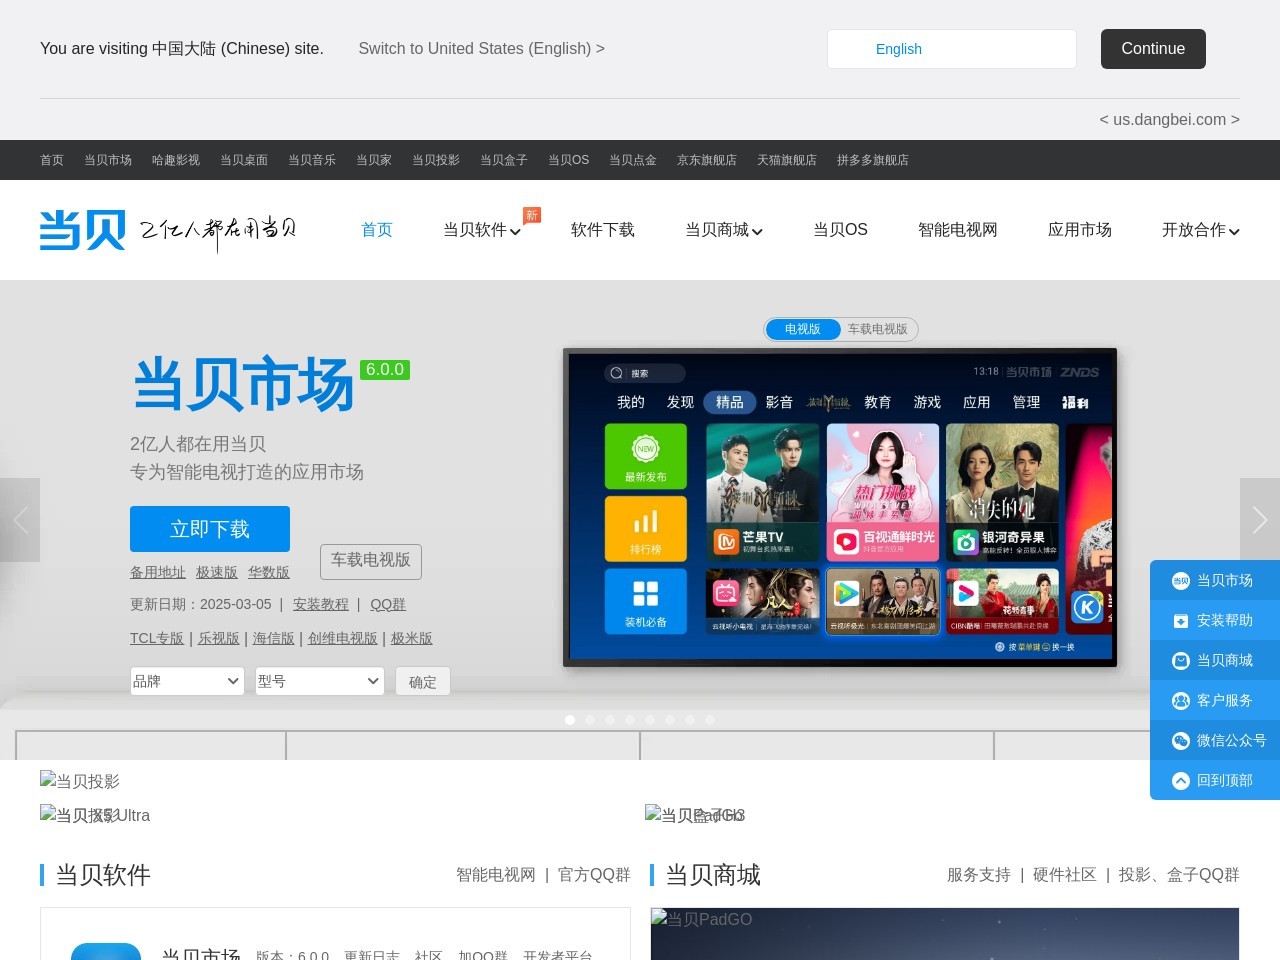This screenshot has height=960, width=1280.
Task: Open the 极速版 link
Action: 217,572
